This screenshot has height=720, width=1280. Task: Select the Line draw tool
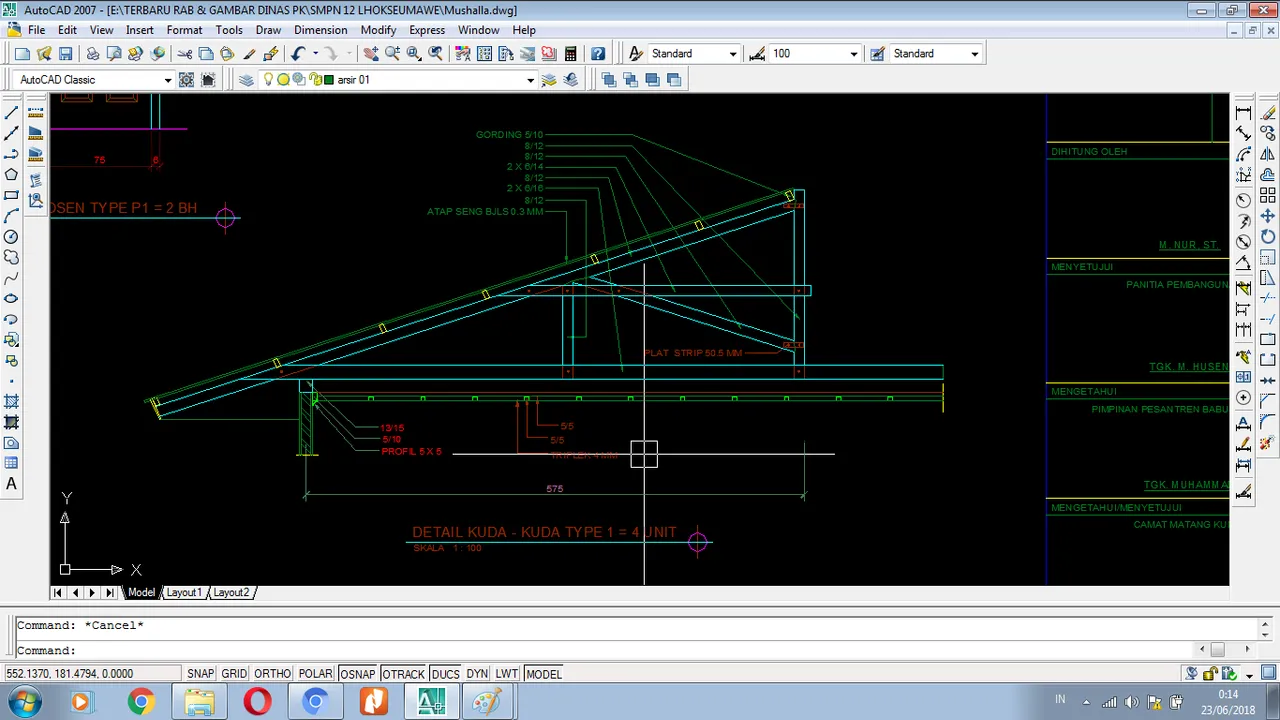12,112
